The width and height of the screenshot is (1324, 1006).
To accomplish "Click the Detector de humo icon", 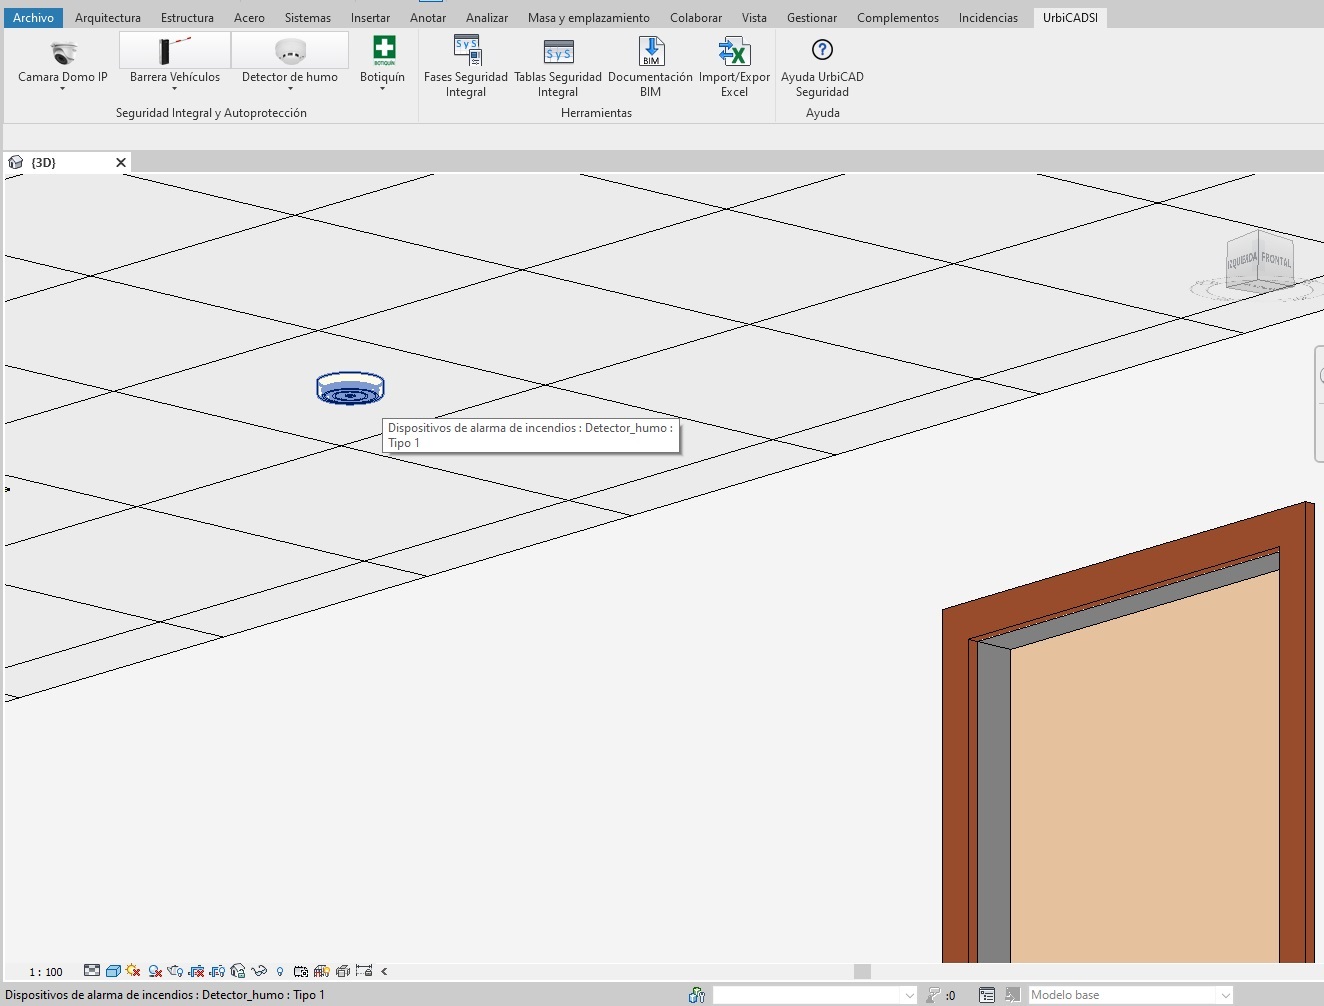I will [x=290, y=51].
